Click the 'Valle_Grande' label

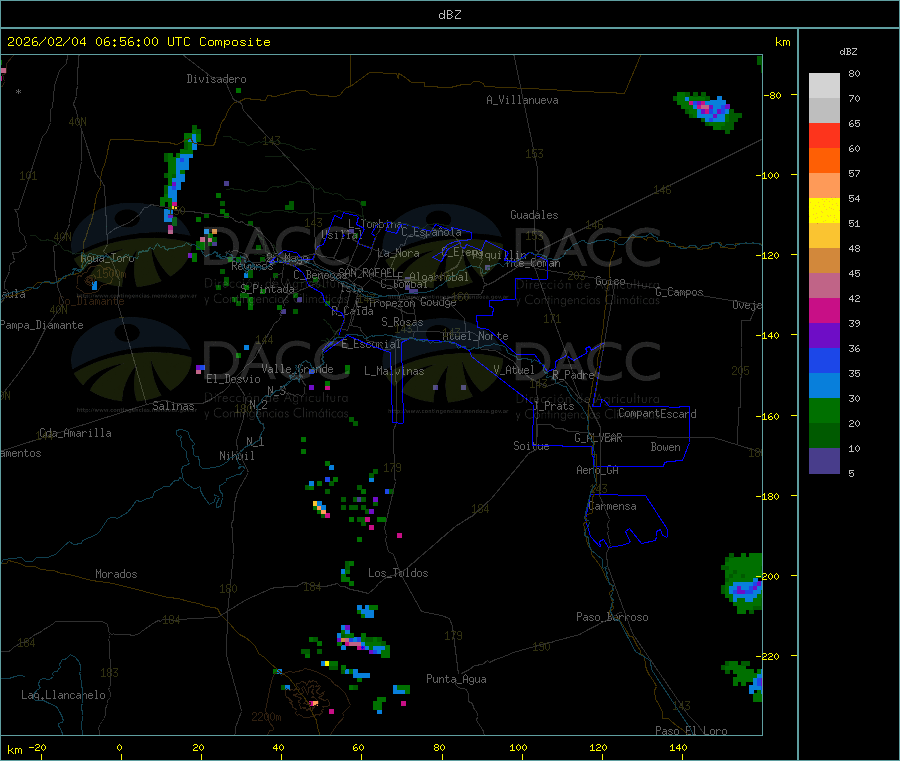coord(297,369)
